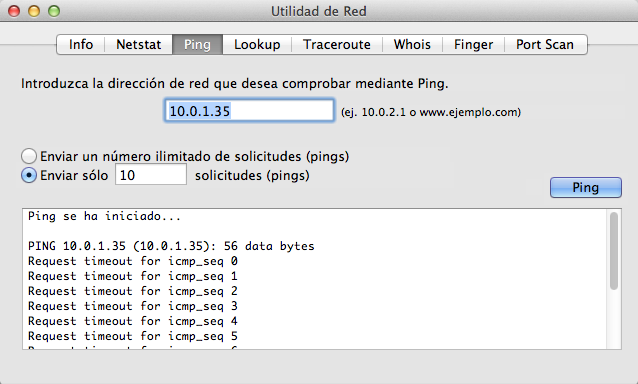Screen dimensions: 638x384
Task: Click the ping output text area
Action: click(x=314, y=279)
